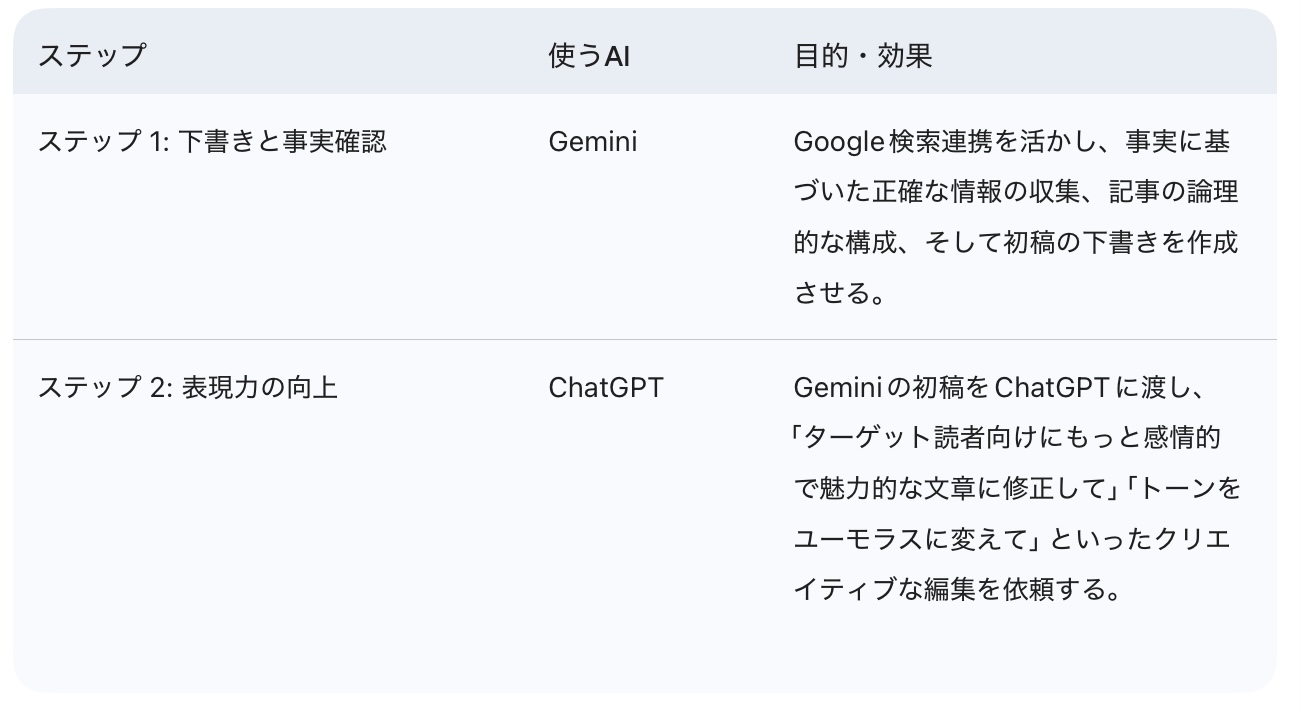Viewport: 1303px width, 712px height.
Task: Click the "ステップ" column header
Action: coord(92,56)
